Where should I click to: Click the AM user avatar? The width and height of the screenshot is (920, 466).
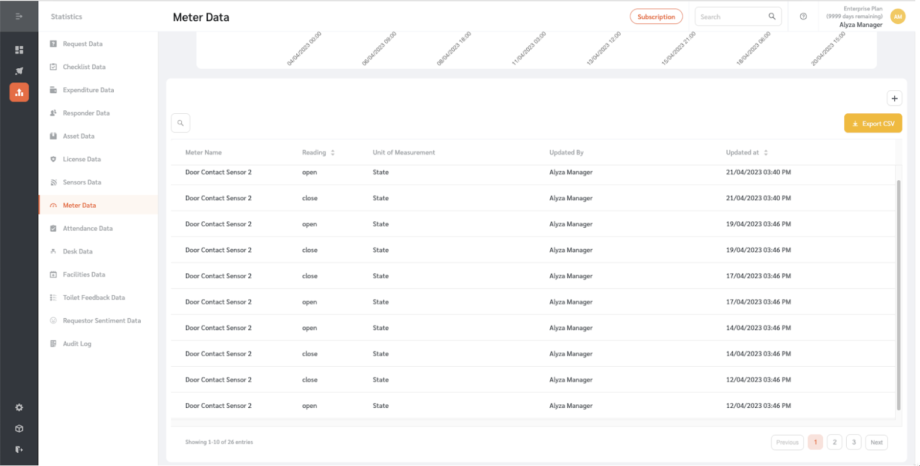(898, 16)
